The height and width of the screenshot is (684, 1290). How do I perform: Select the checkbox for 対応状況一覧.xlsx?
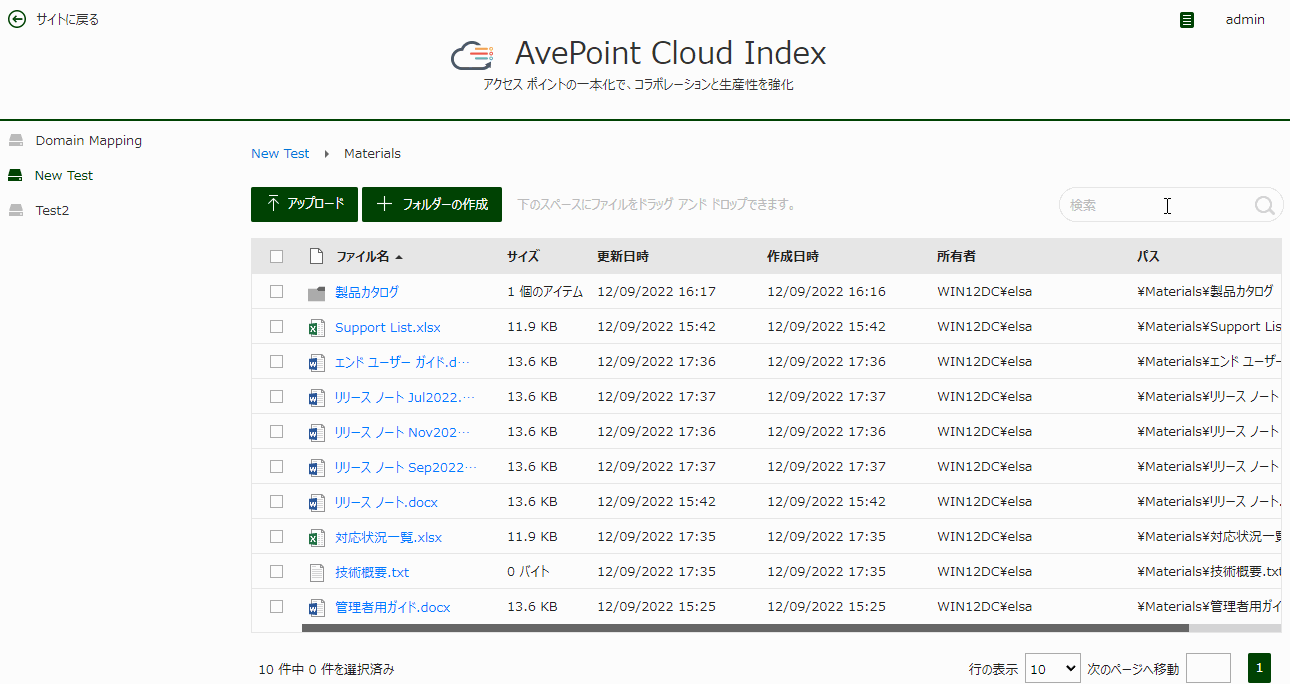(x=277, y=536)
